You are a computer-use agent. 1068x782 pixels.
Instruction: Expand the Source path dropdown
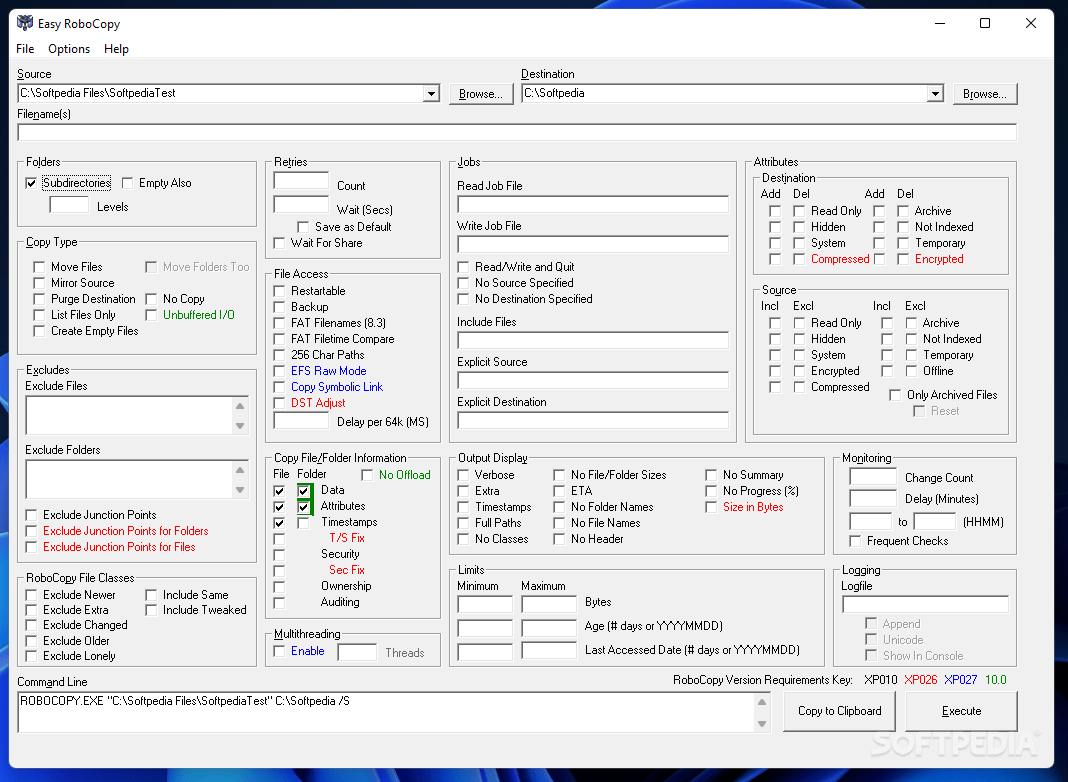click(x=430, y=93)
